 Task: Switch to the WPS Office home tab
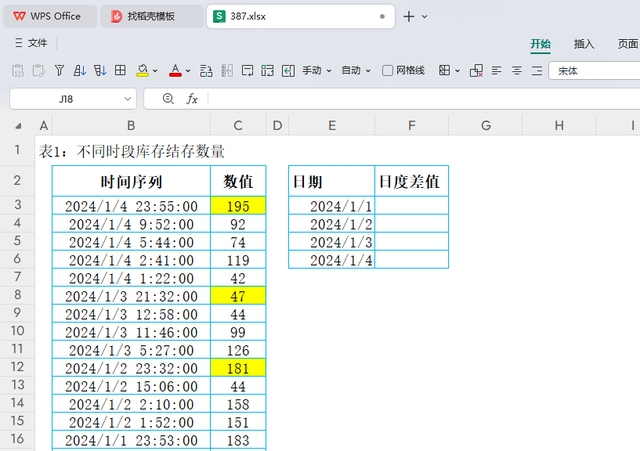[50, 16]
